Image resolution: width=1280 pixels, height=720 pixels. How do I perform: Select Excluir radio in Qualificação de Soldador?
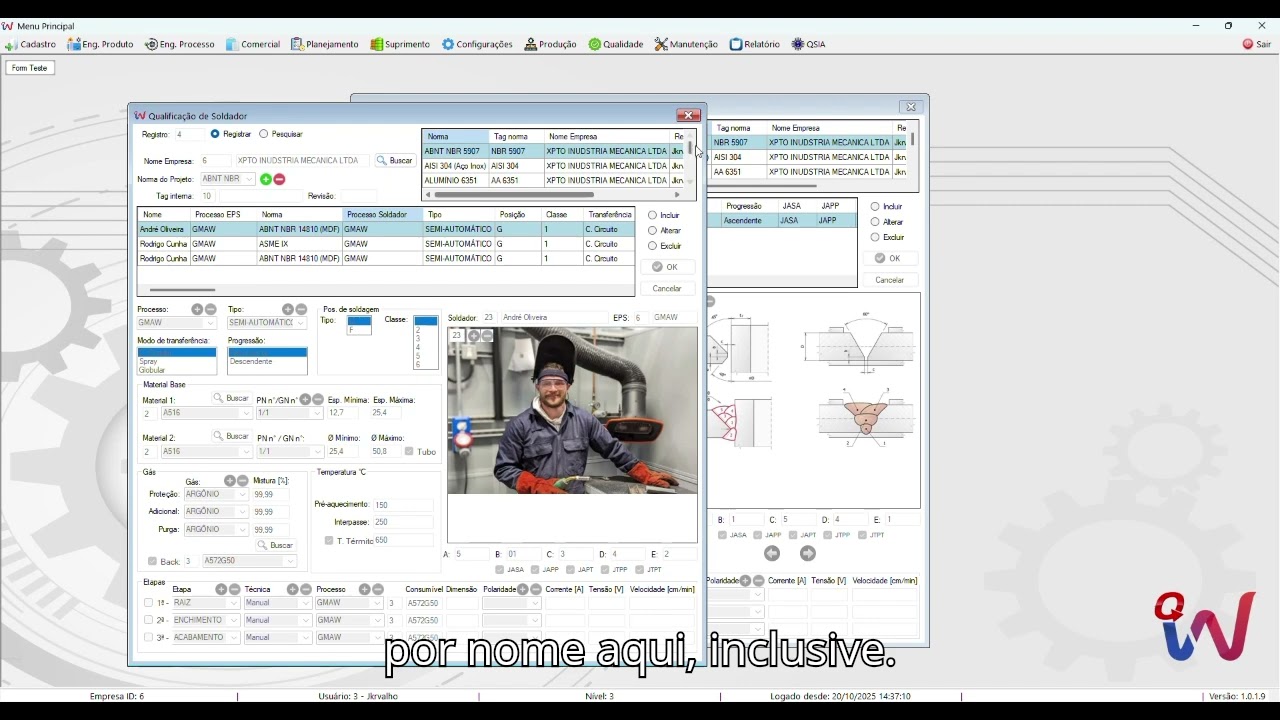click(653, 246)
